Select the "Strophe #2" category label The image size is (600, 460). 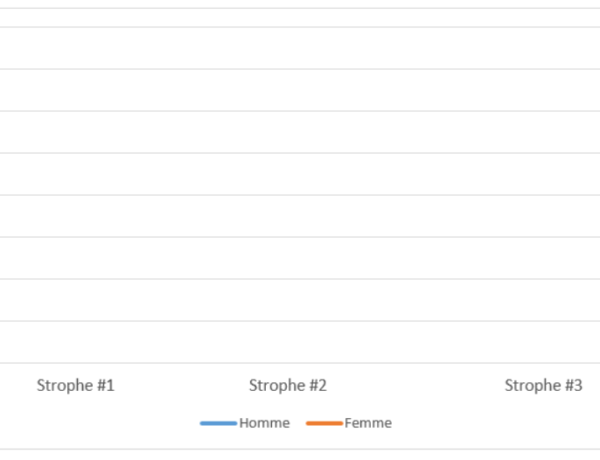[x=288, y=385]
